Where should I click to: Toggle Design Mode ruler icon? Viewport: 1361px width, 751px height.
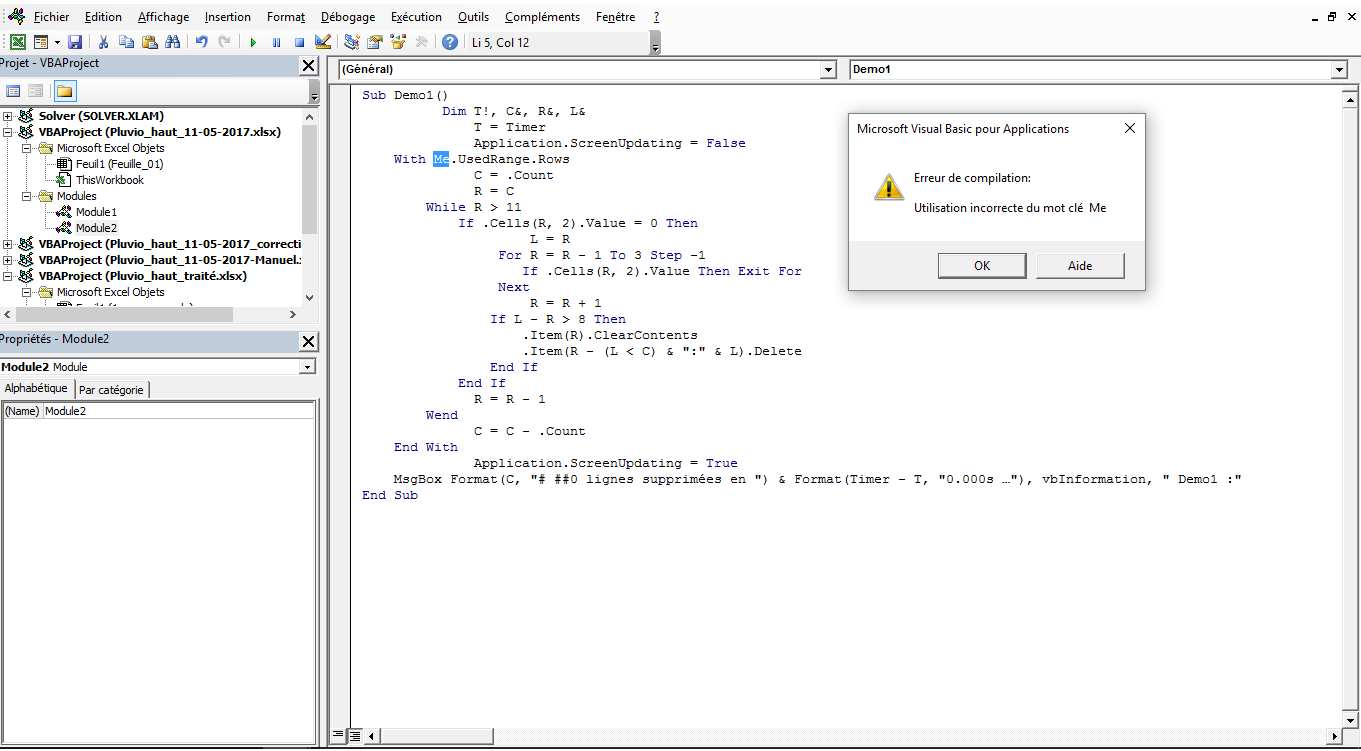click(322, 42)
